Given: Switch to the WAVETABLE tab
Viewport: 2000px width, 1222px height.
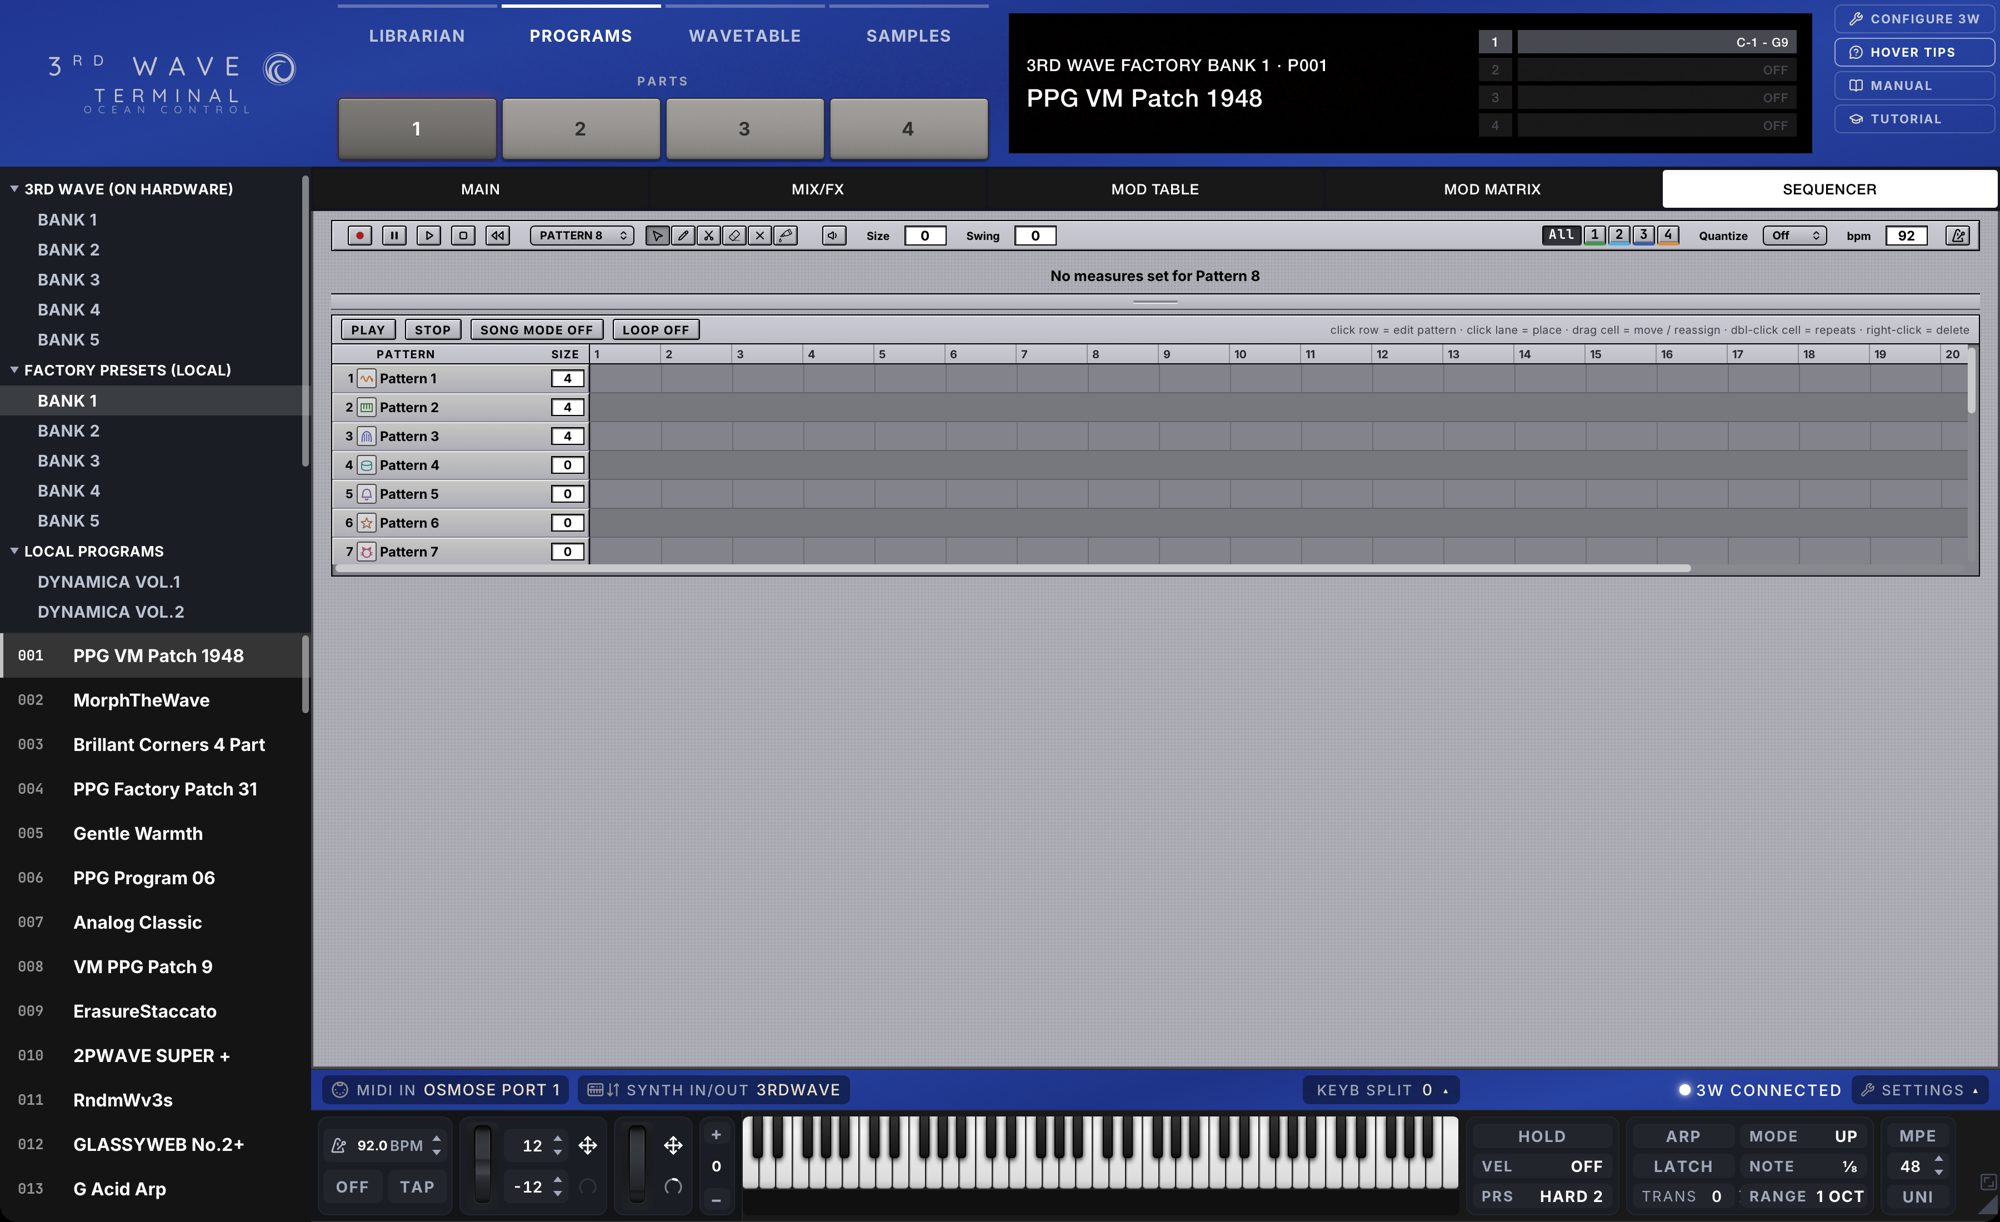Looking at the screenshot, I should (745, 36).
